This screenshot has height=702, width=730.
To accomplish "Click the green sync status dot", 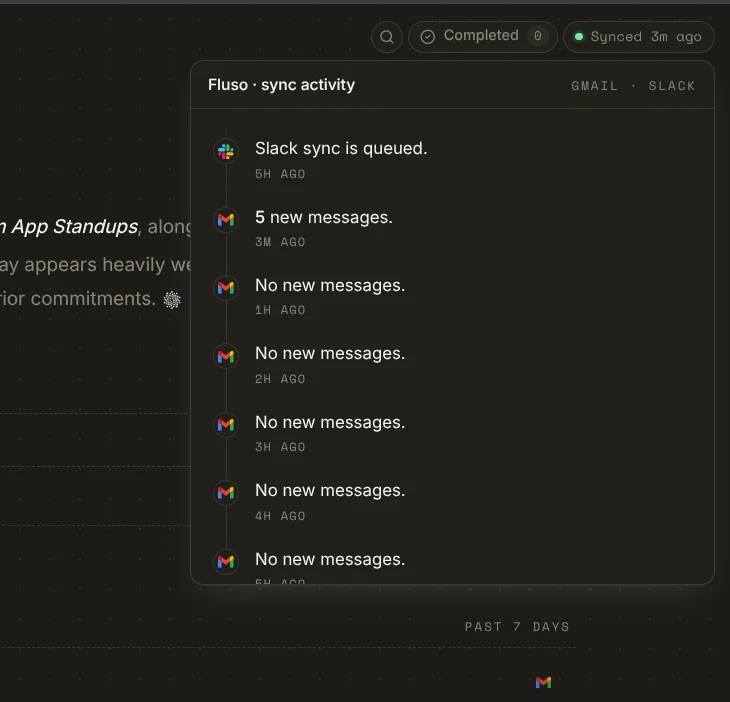I will click(x=579, y=36).
